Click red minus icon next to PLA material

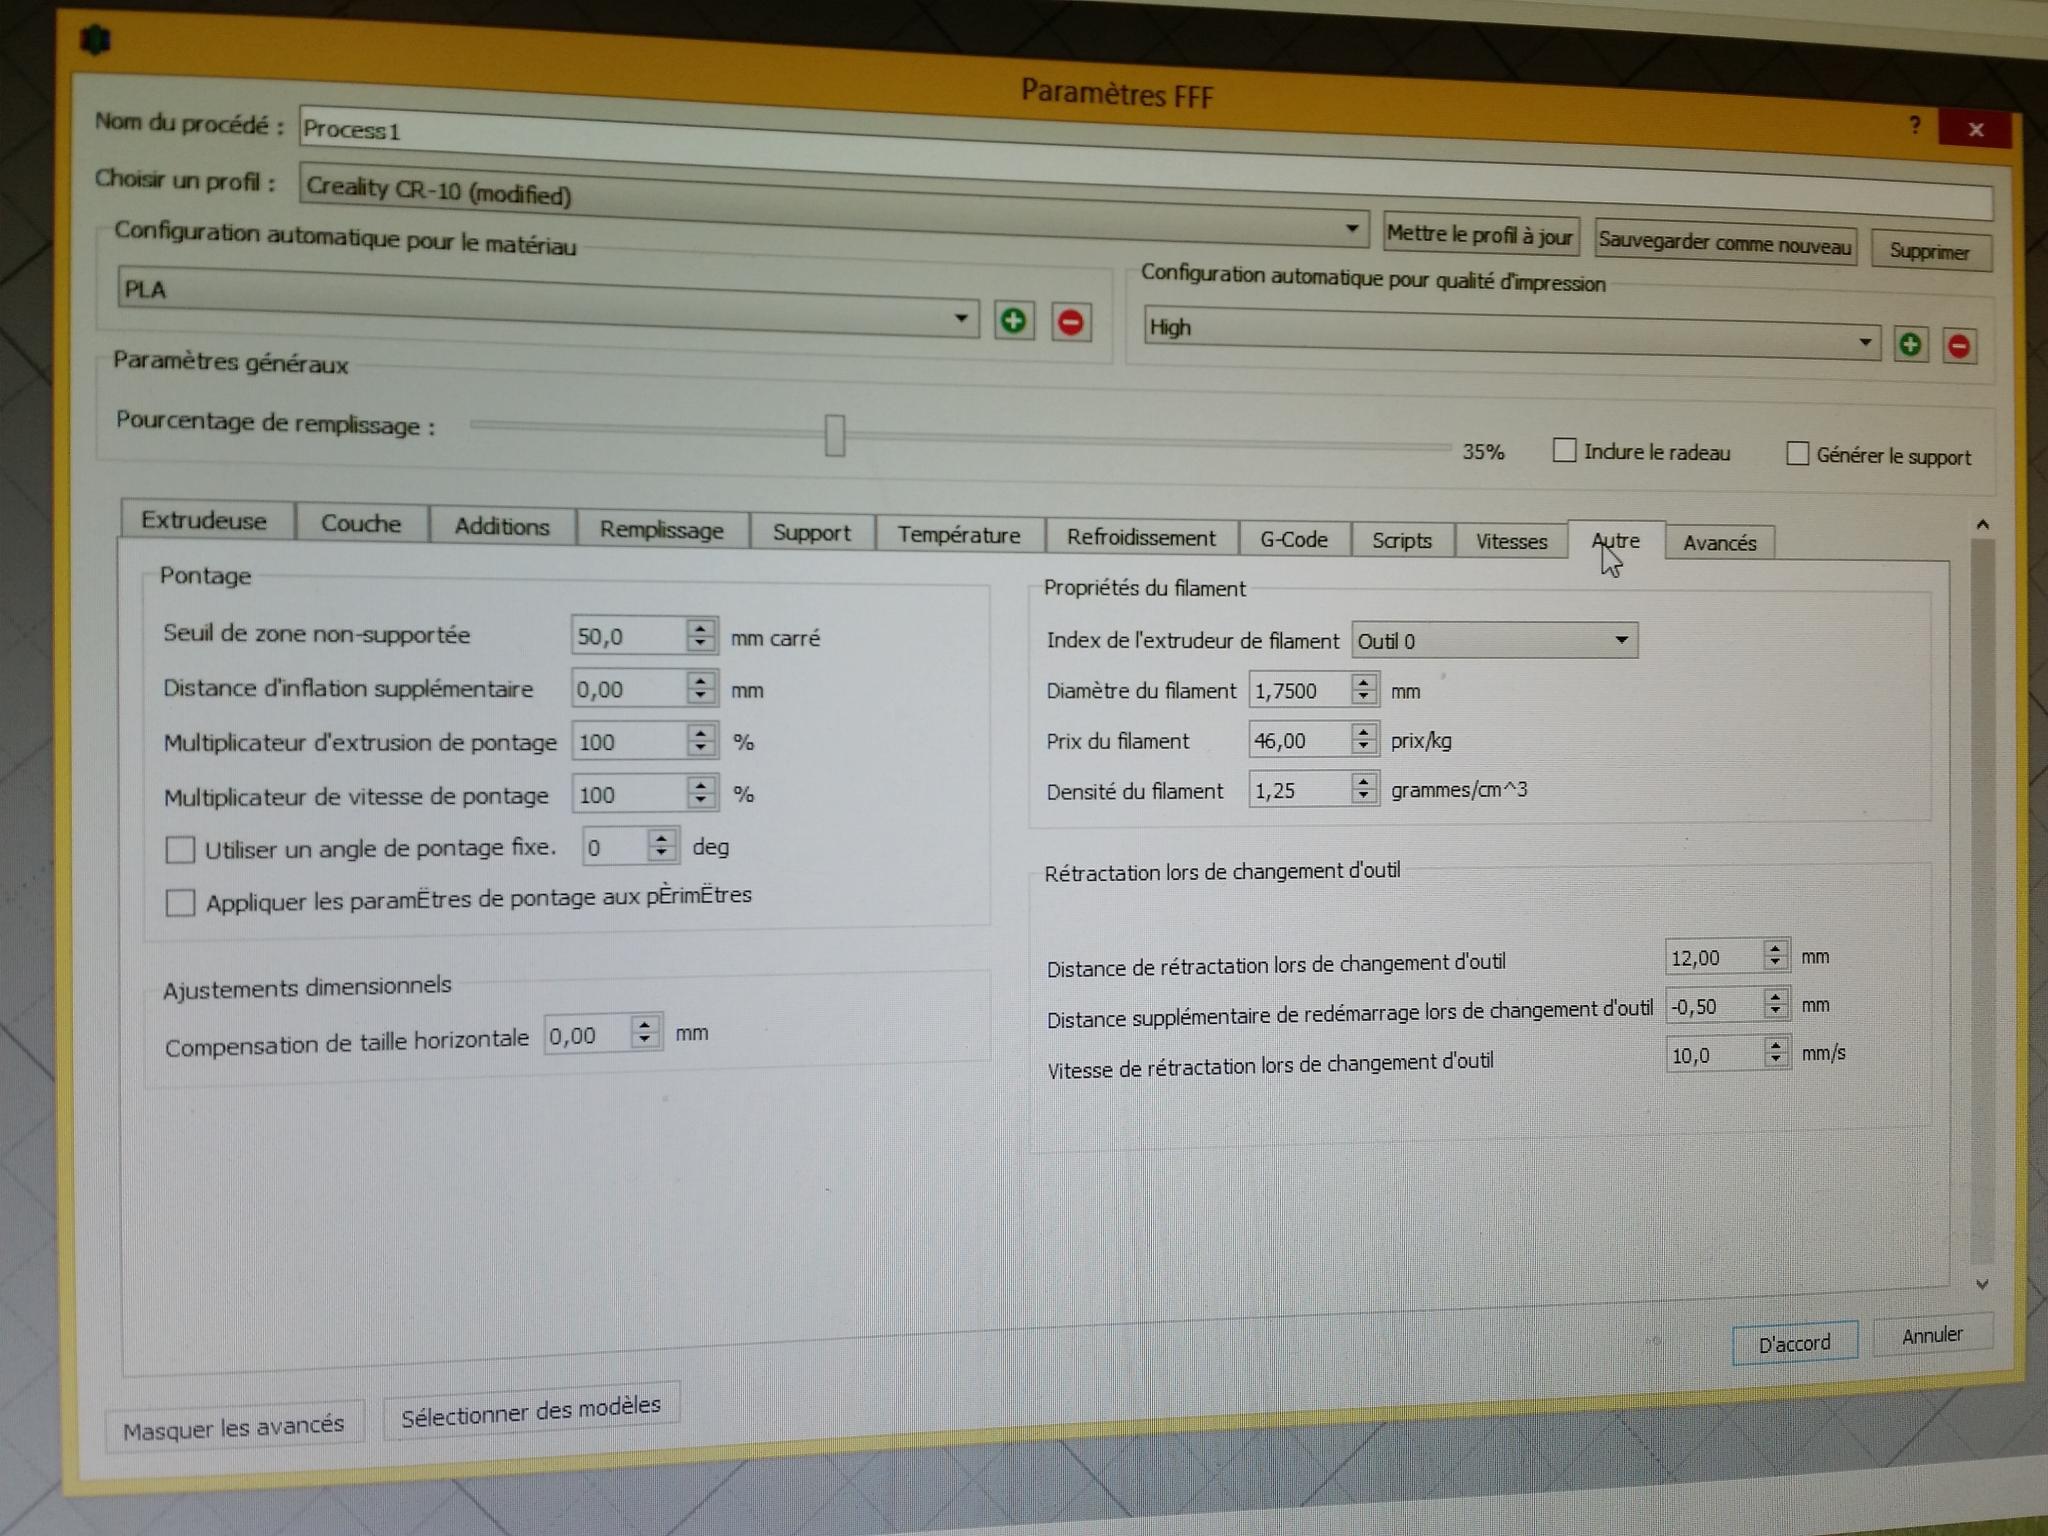pyautogui.click(x=1070, y=323)
